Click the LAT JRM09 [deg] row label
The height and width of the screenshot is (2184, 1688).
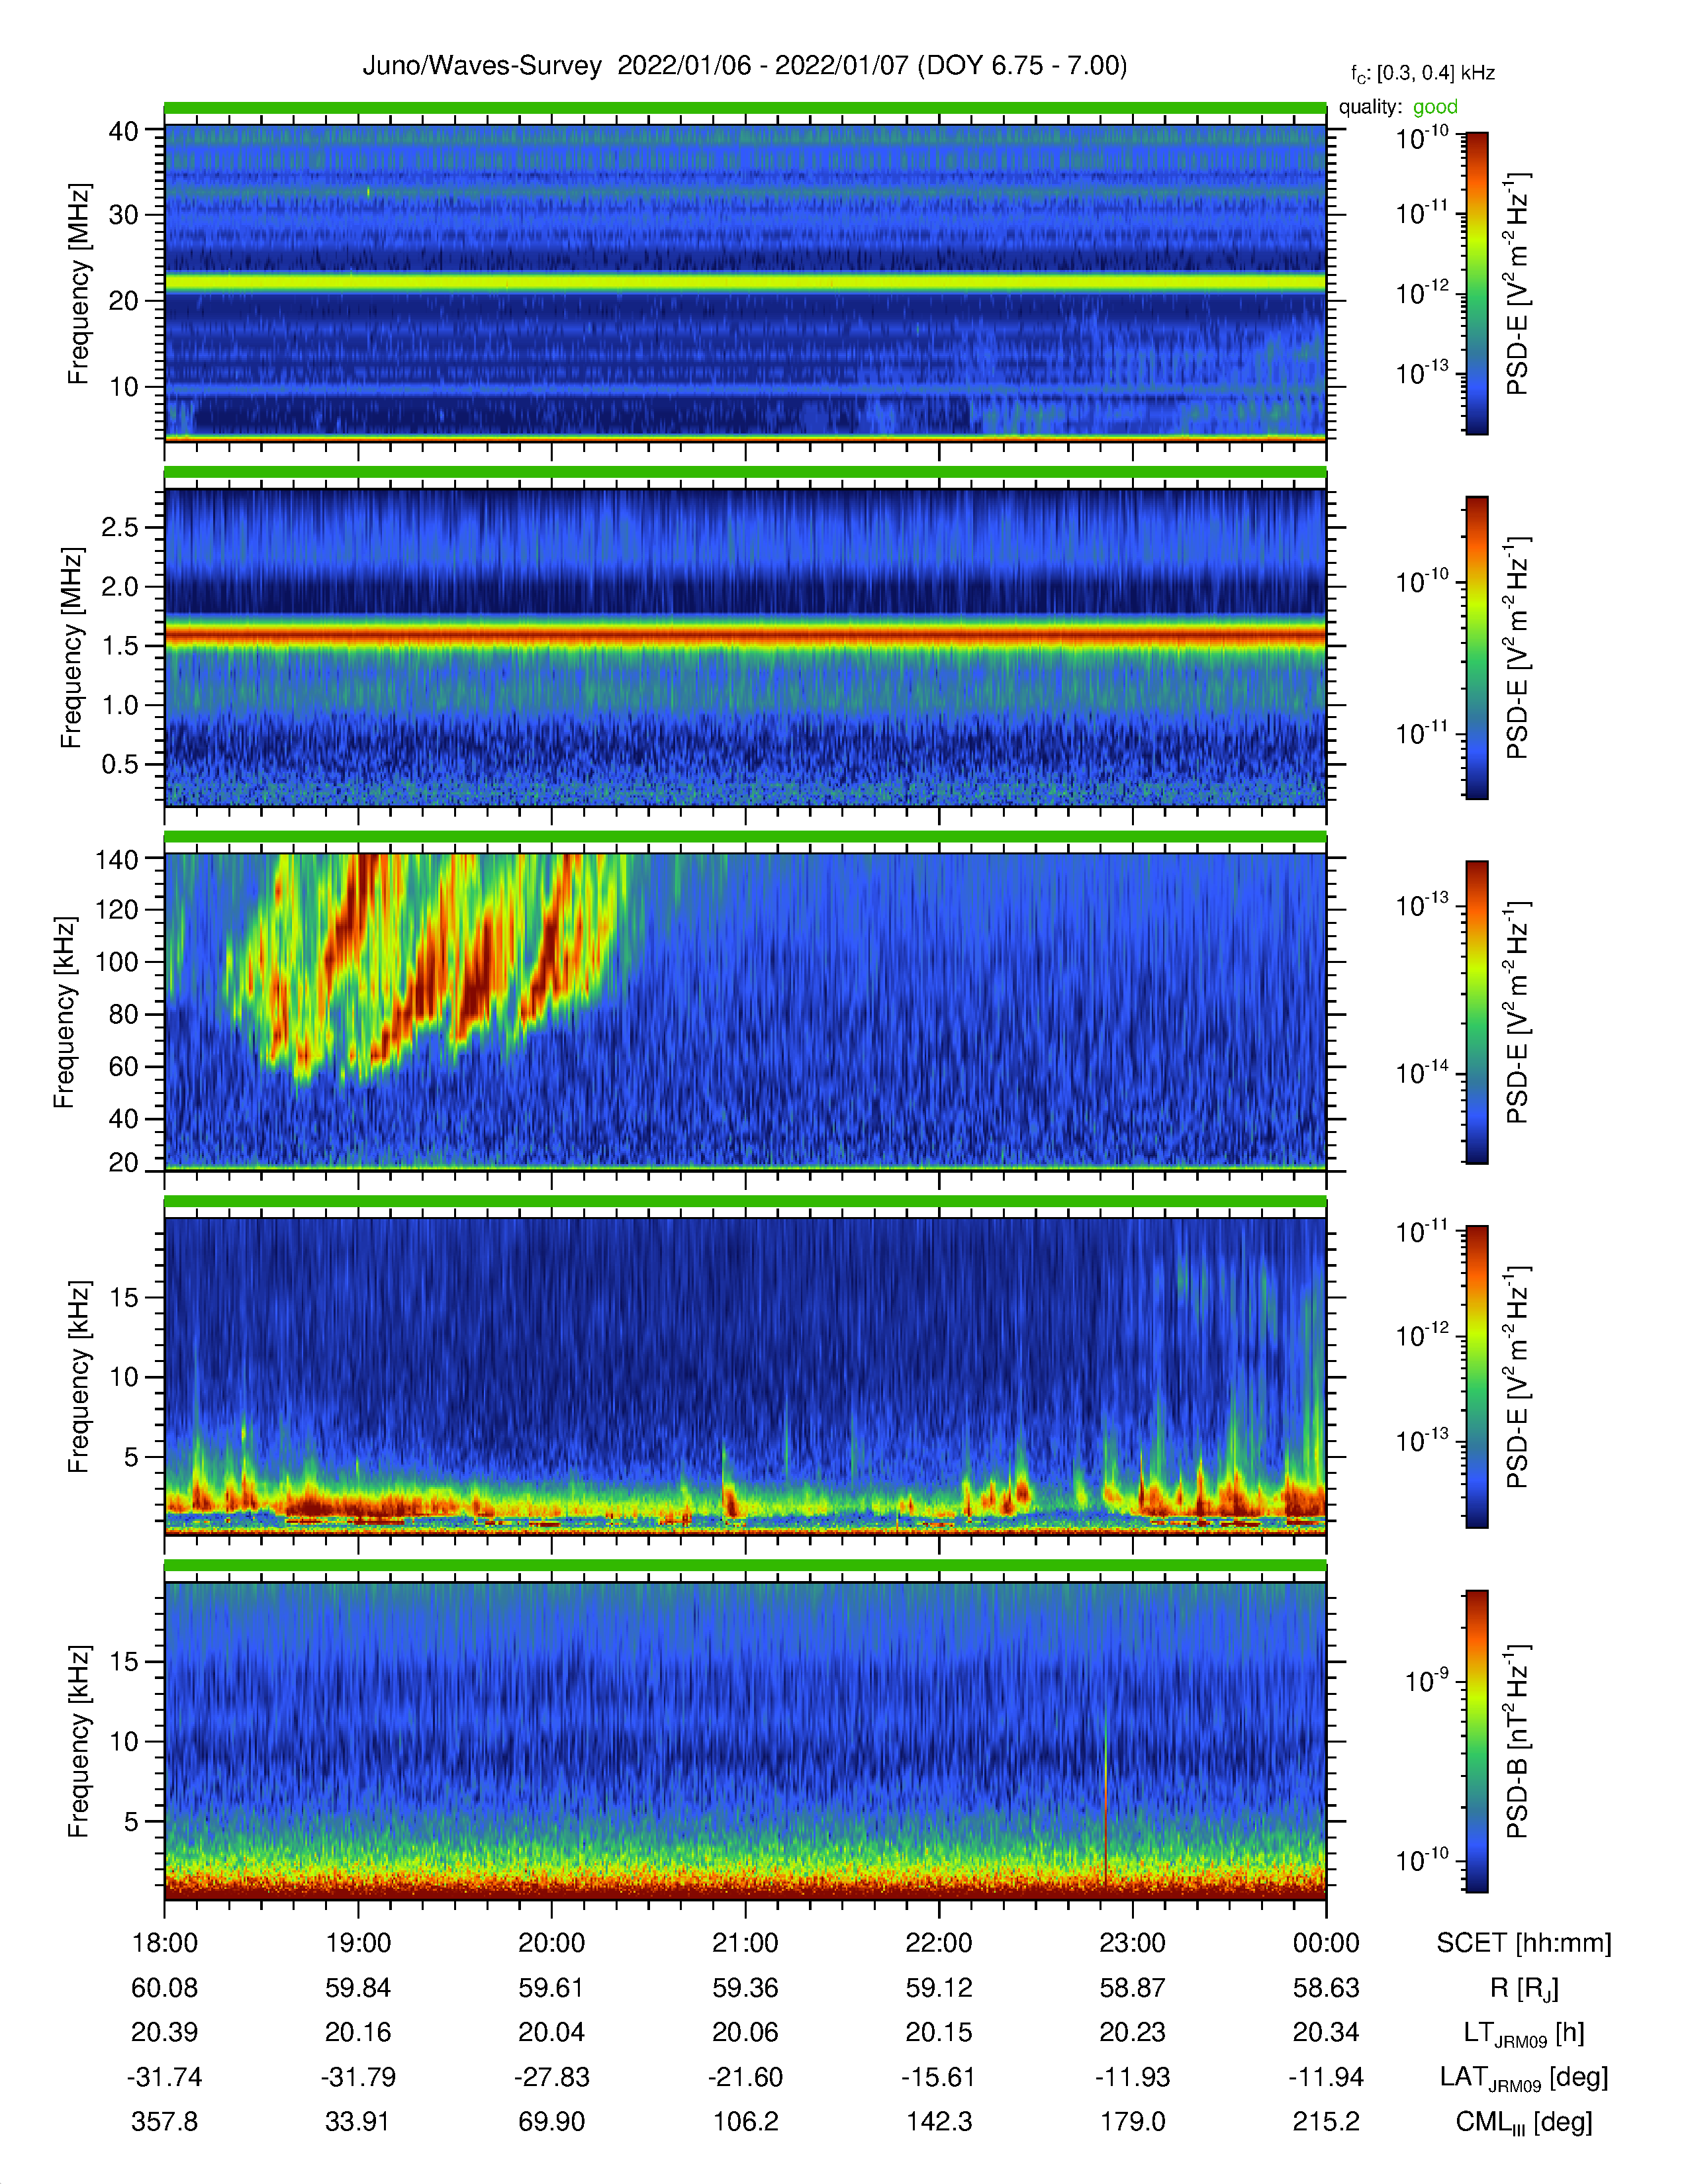click(x=1524, y=2077)
